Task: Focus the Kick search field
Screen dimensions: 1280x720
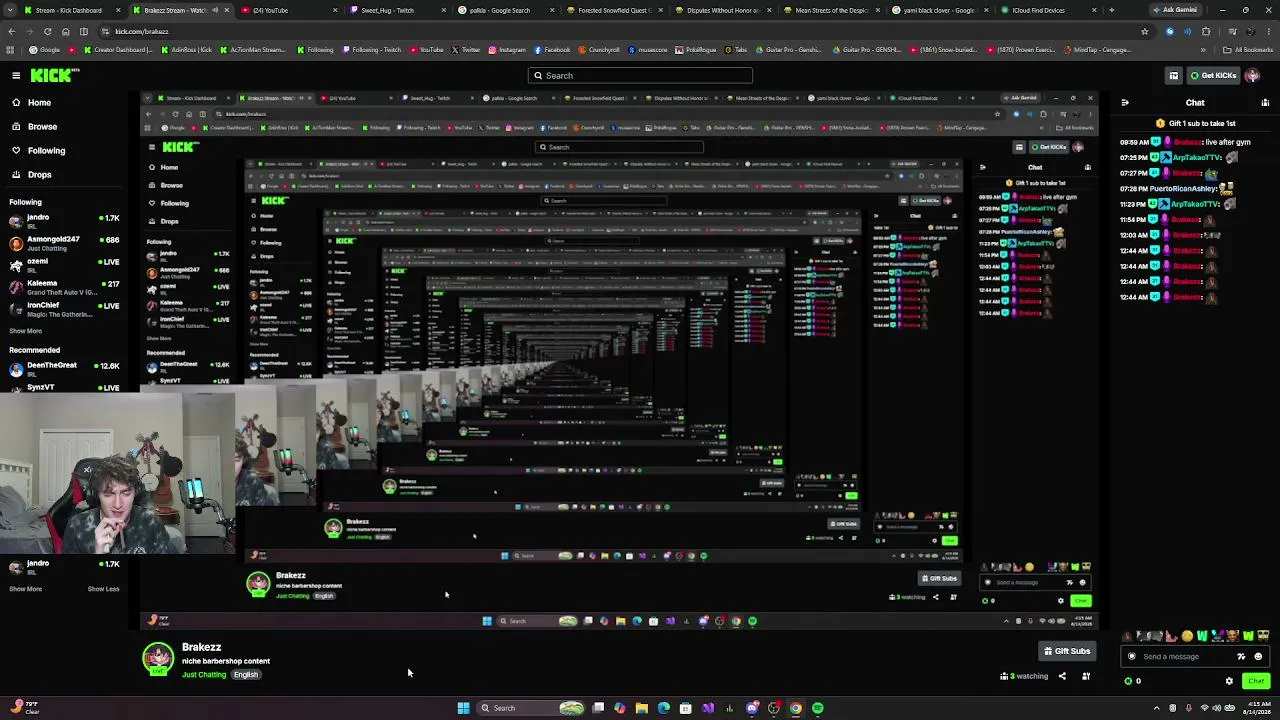Action: [x=640, y=75]
